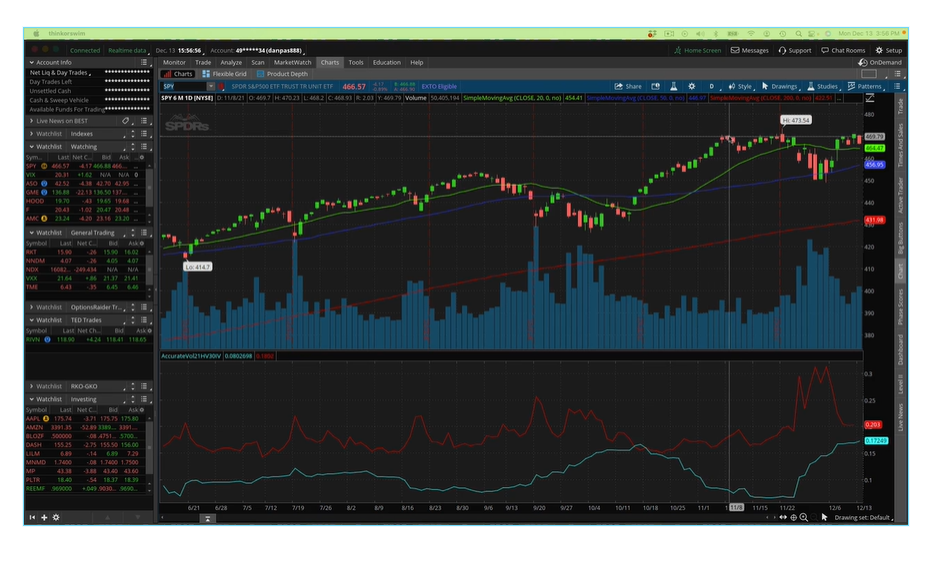Screen dimensions: 935x562
Task: Collapse the Watching watchlist
Action: [32, 147]
